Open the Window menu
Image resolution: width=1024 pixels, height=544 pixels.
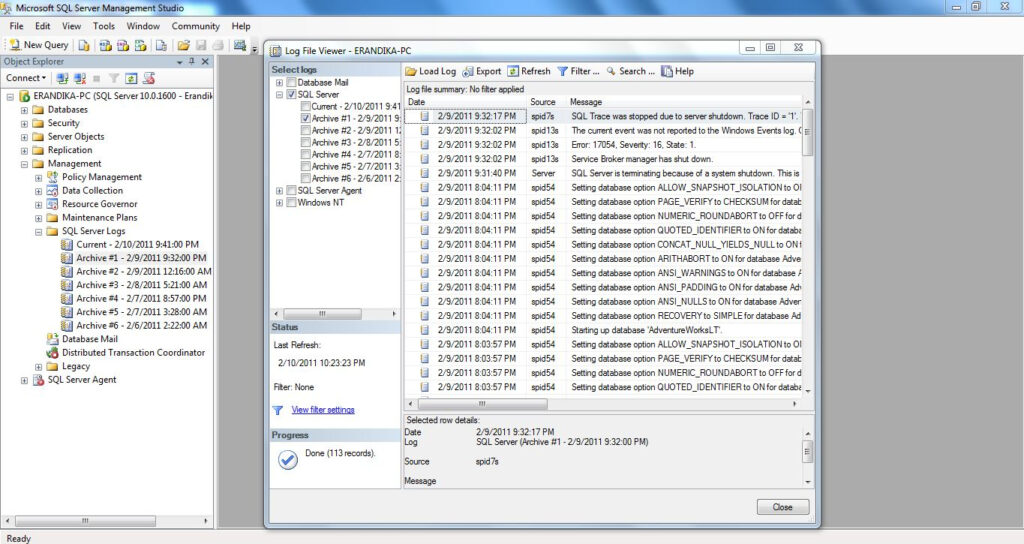(142, 26)
